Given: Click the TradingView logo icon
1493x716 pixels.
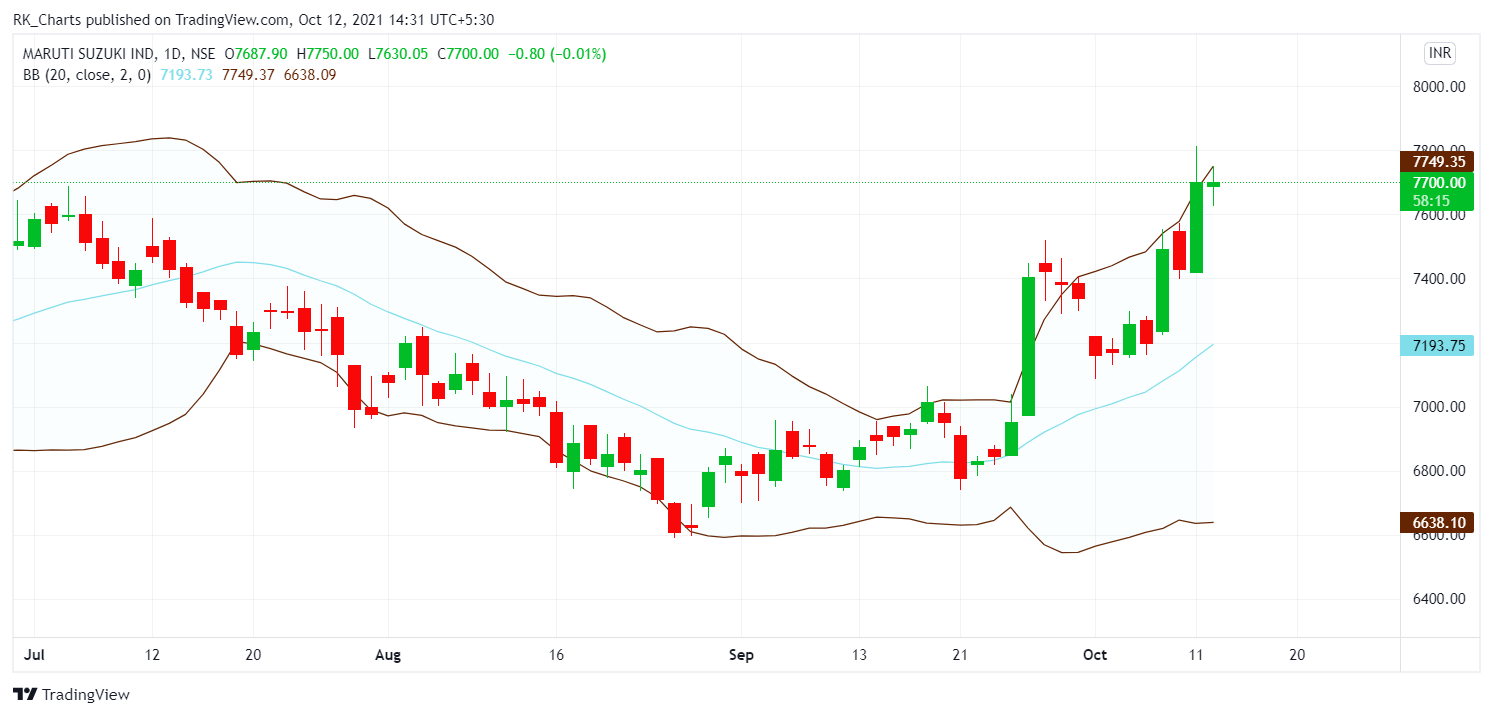Looking at the screenshot, I should click(25, 694).
